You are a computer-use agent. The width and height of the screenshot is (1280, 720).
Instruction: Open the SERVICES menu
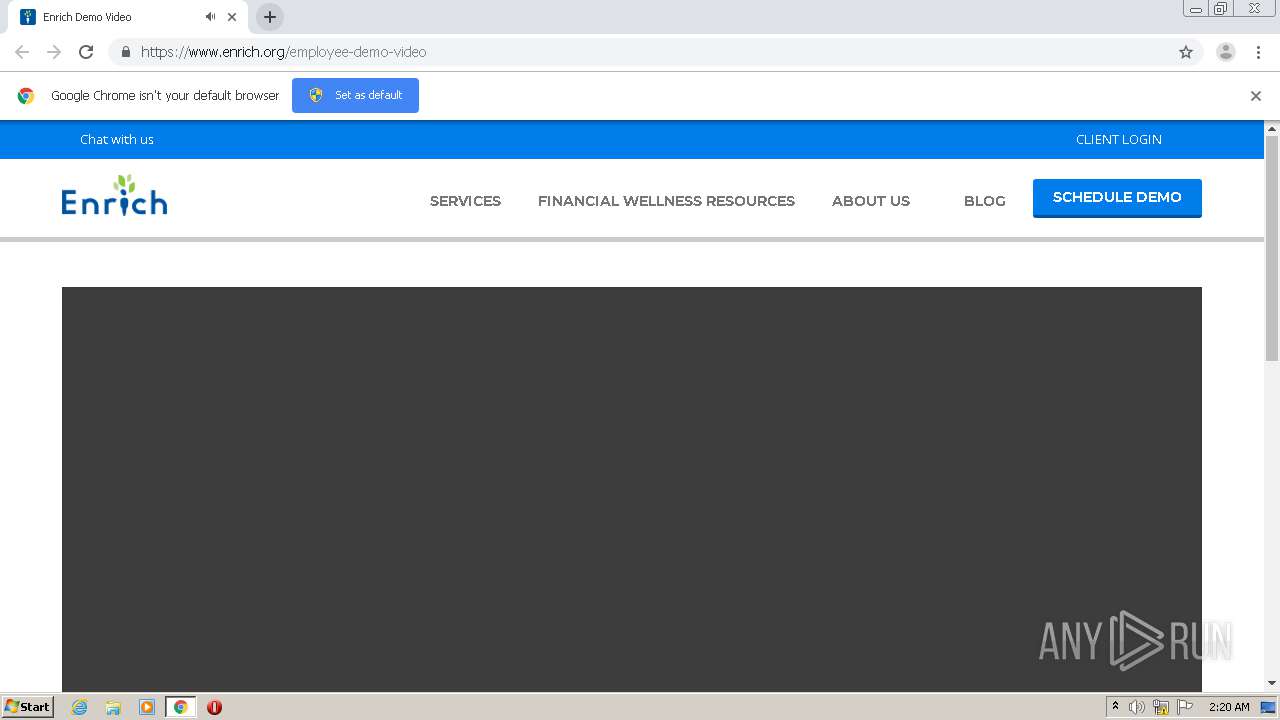coord(465,201)
